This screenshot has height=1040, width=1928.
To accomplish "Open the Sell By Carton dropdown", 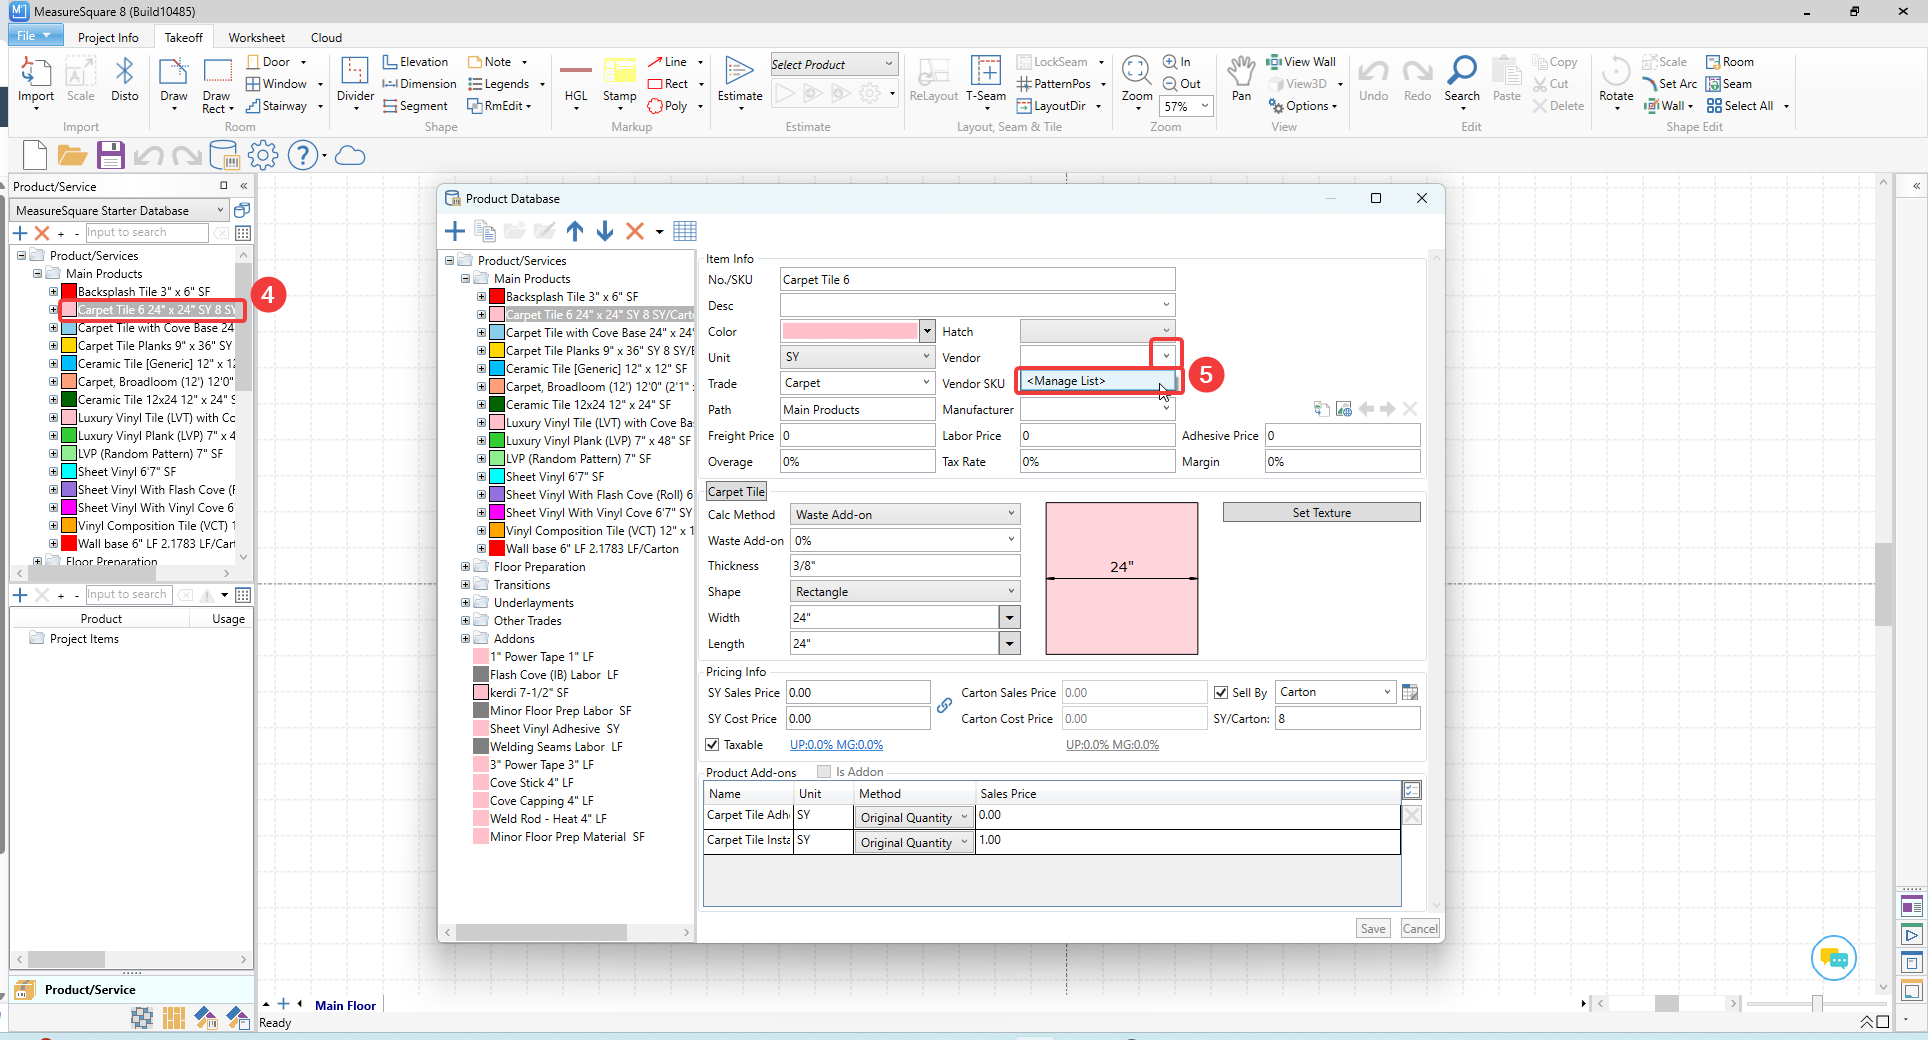I will coord(1335,692).
